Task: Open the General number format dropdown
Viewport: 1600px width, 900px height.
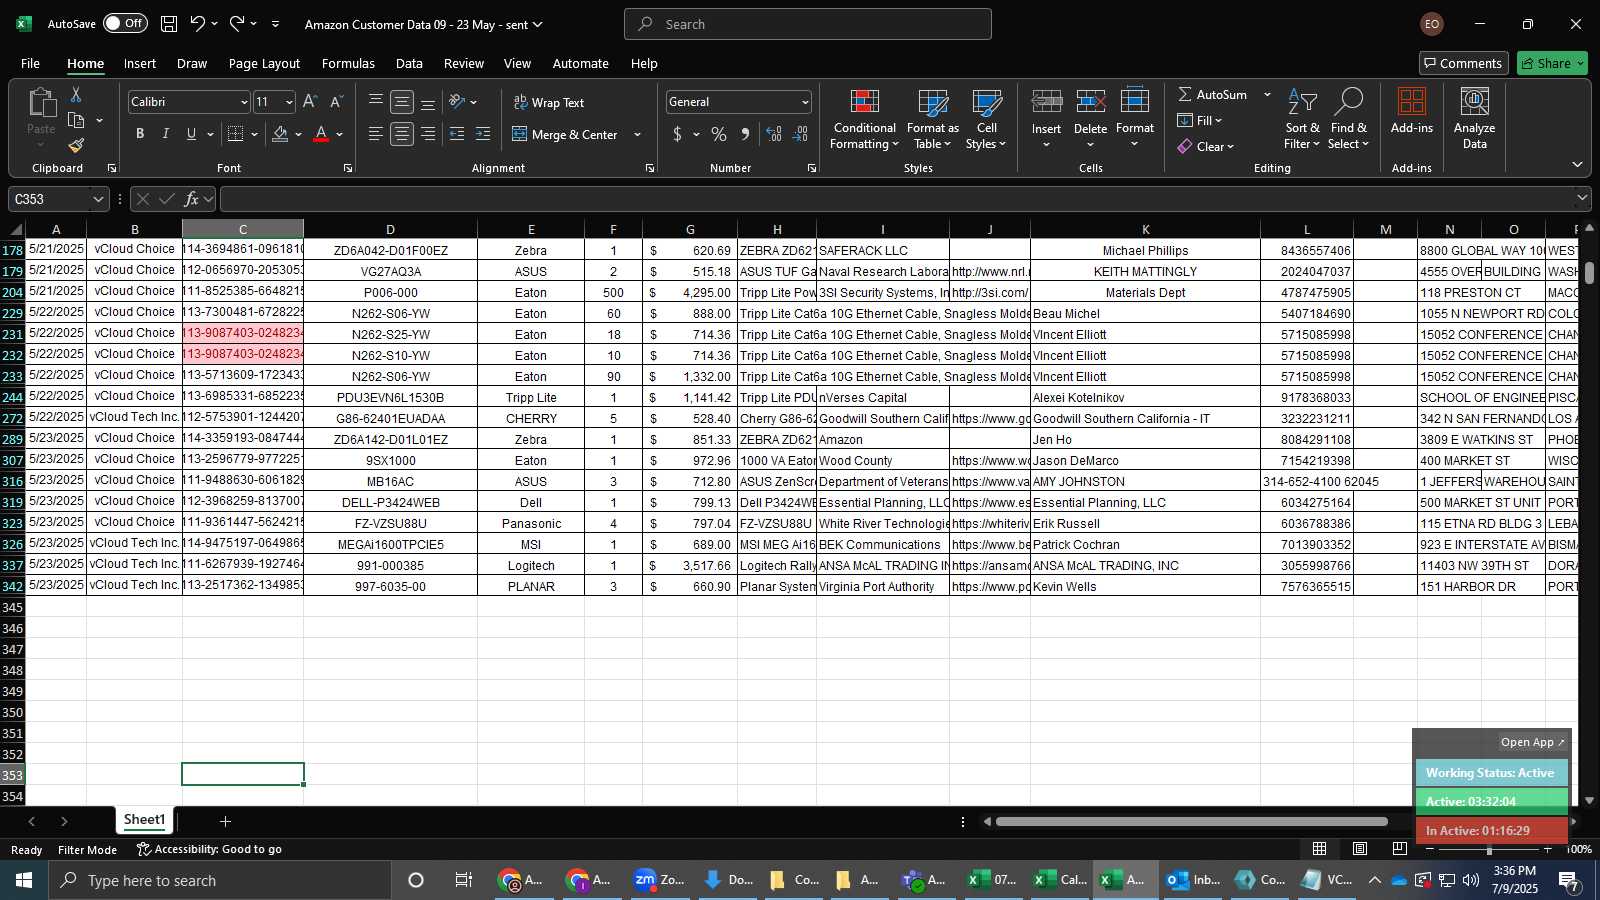Action: coord(805,102)
